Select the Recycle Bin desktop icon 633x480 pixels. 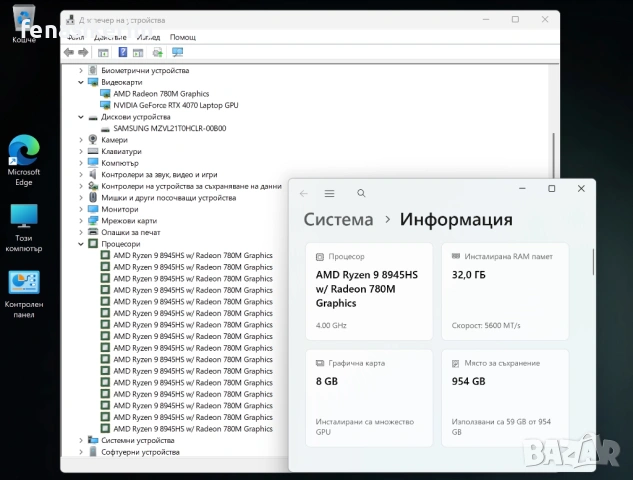[24, 23]
